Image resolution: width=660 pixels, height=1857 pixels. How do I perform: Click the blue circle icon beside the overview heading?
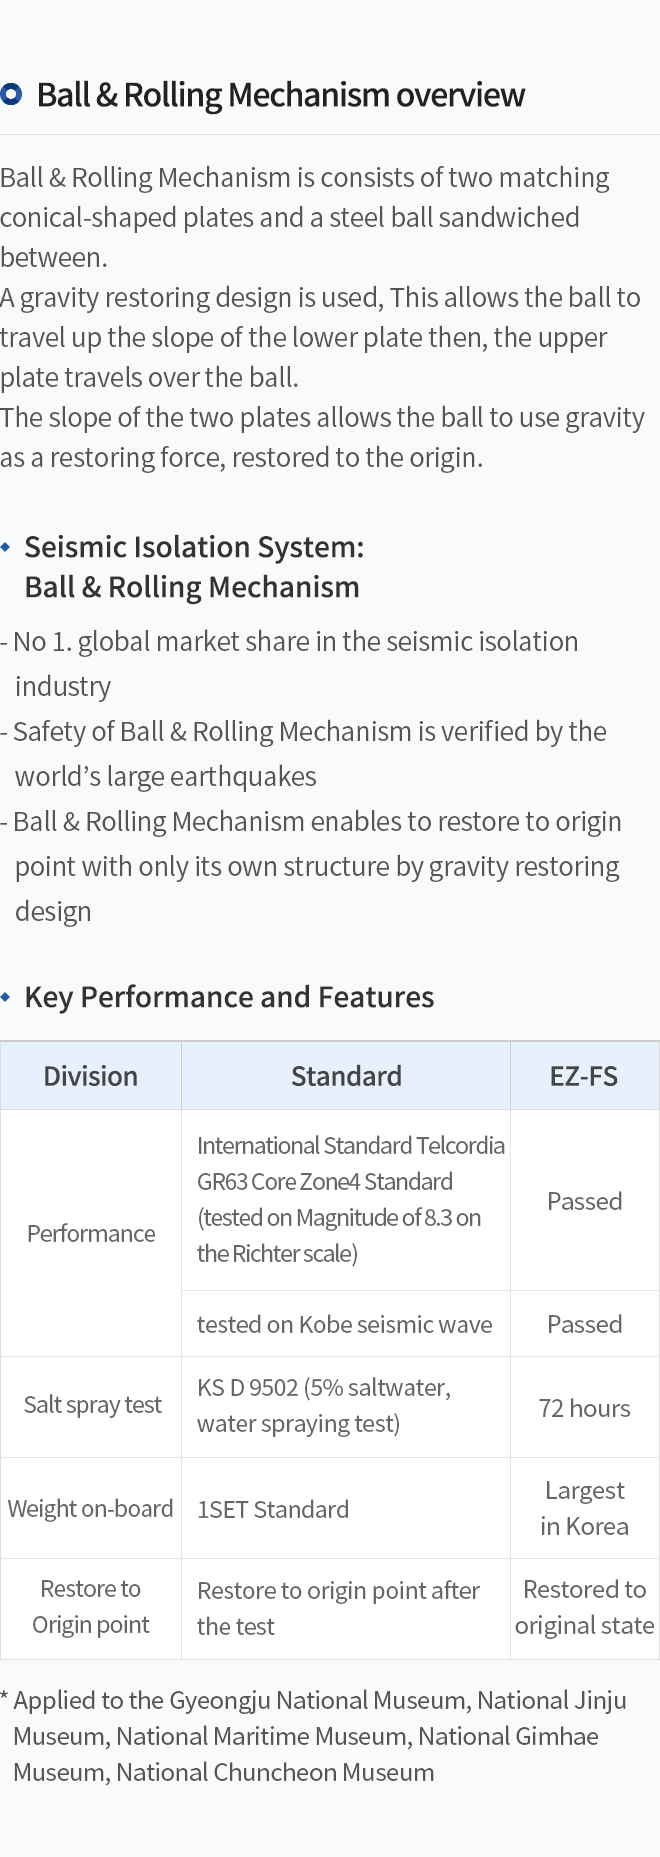tap(11, 95)
